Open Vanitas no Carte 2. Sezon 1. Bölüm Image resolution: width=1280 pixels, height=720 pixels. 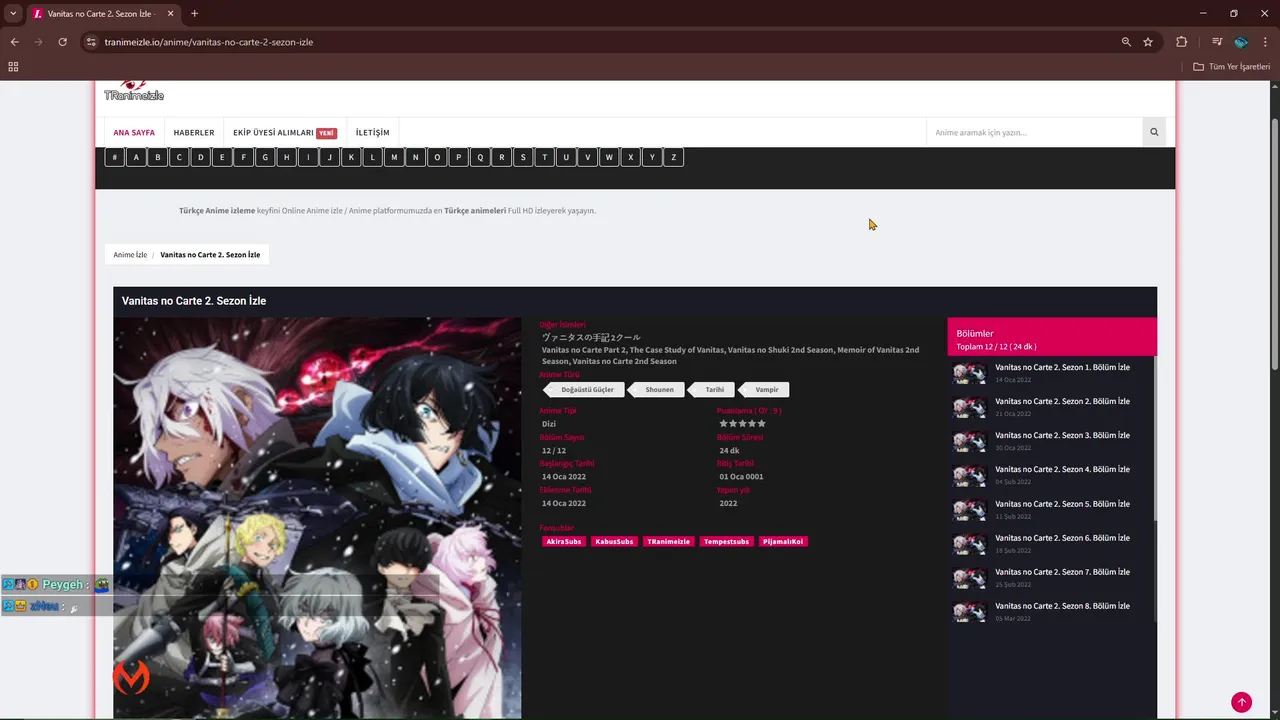(1062, 367)
